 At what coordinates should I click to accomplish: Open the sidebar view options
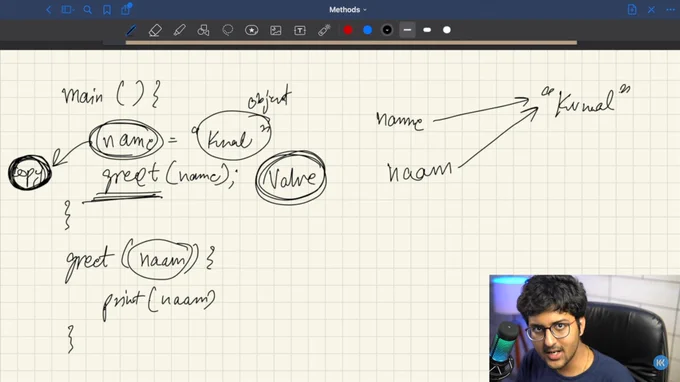point(67,10)
